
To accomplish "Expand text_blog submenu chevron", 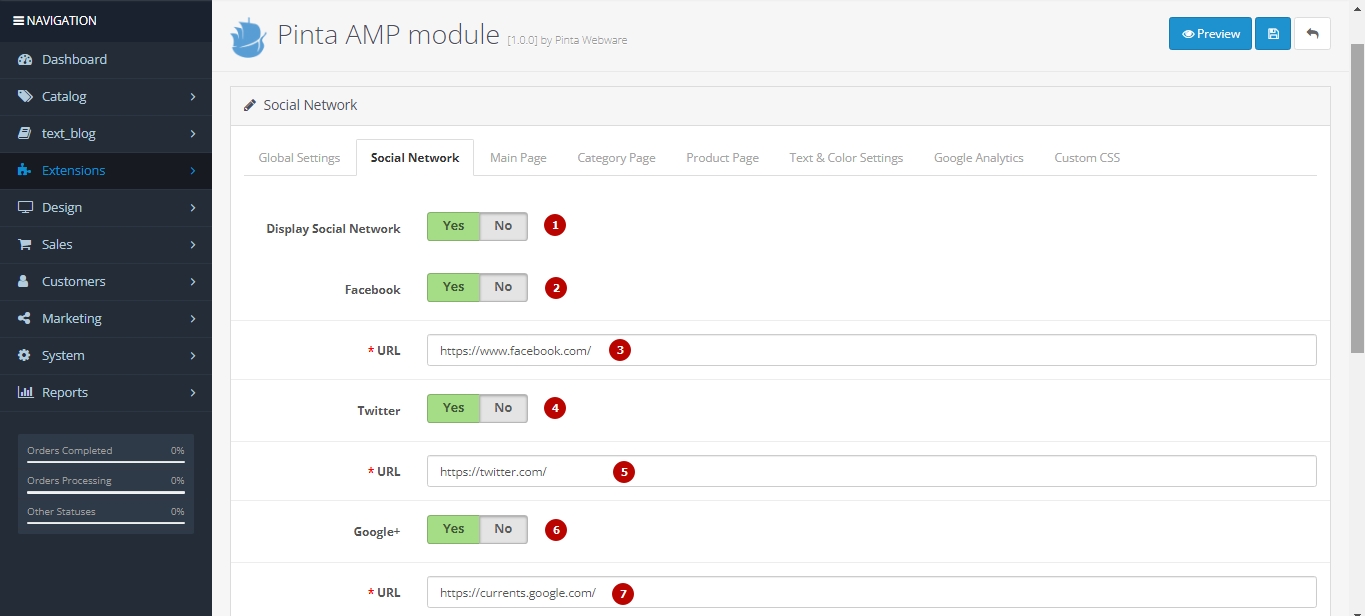I will point(193,134).
